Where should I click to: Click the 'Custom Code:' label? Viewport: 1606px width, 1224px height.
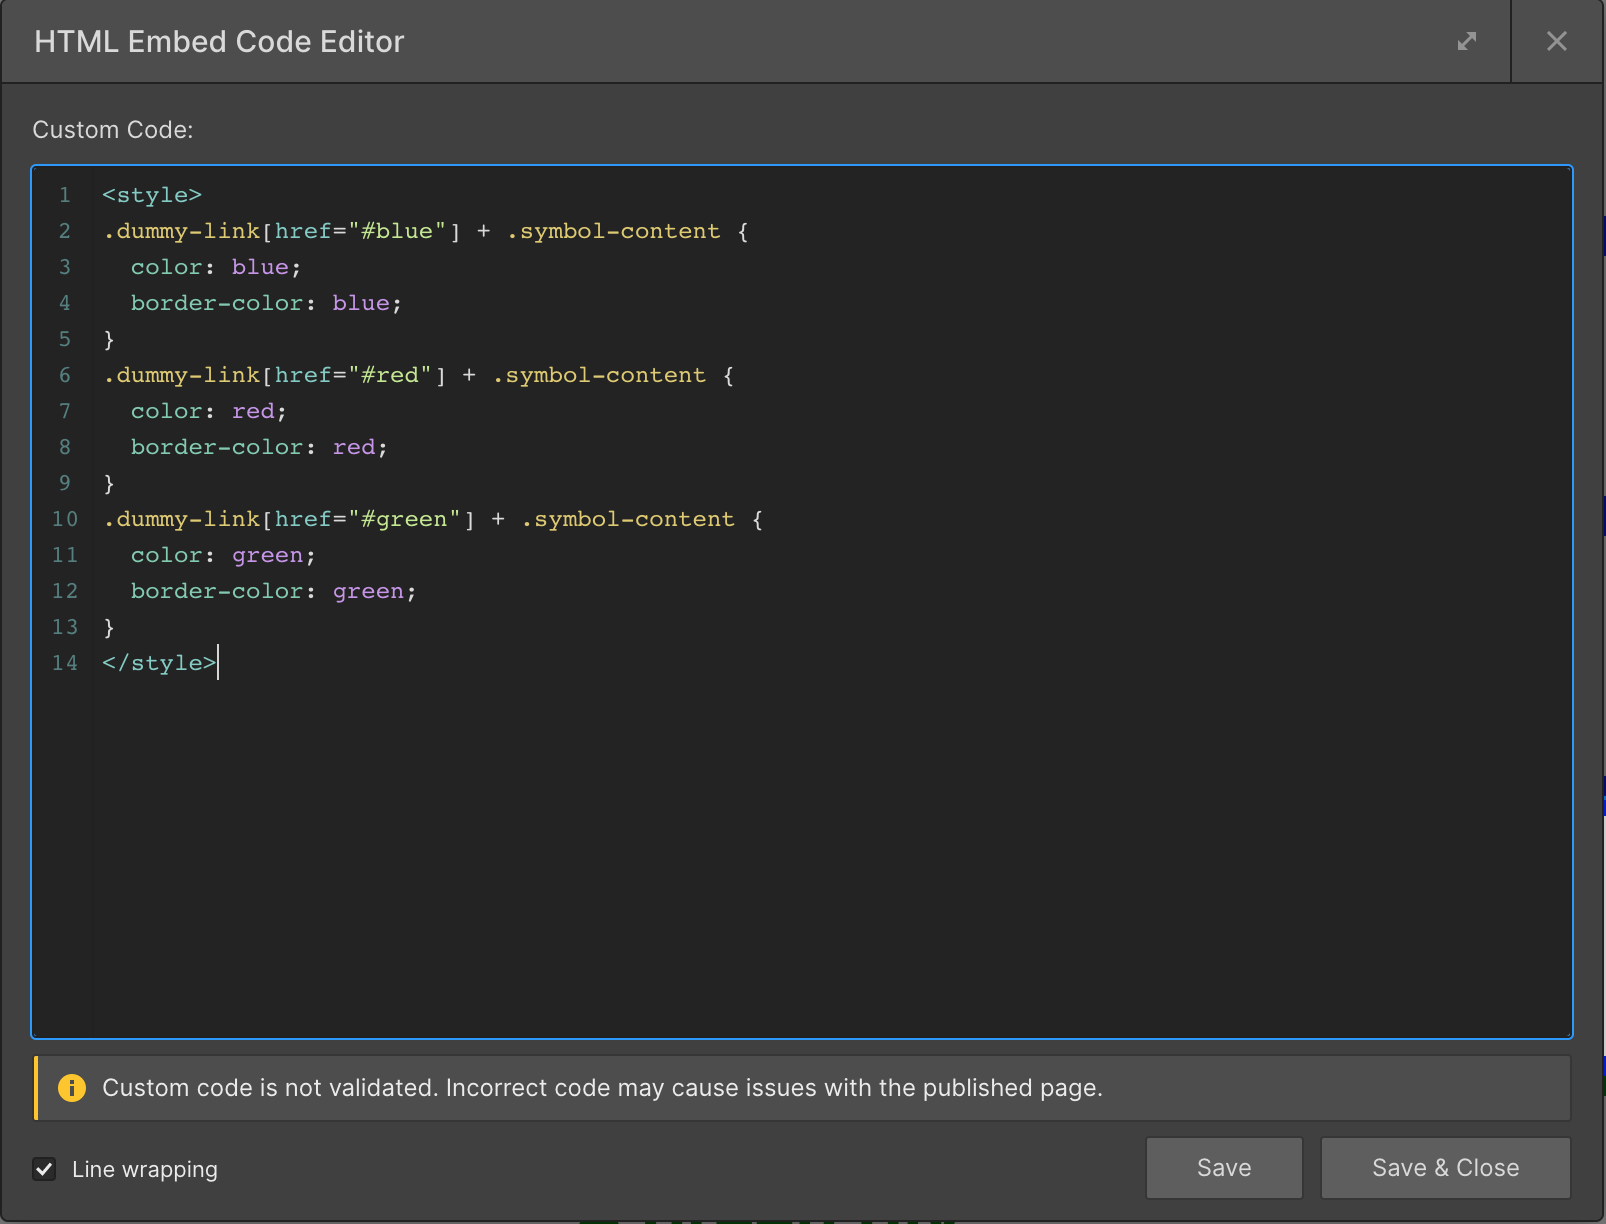pos(113,130)
